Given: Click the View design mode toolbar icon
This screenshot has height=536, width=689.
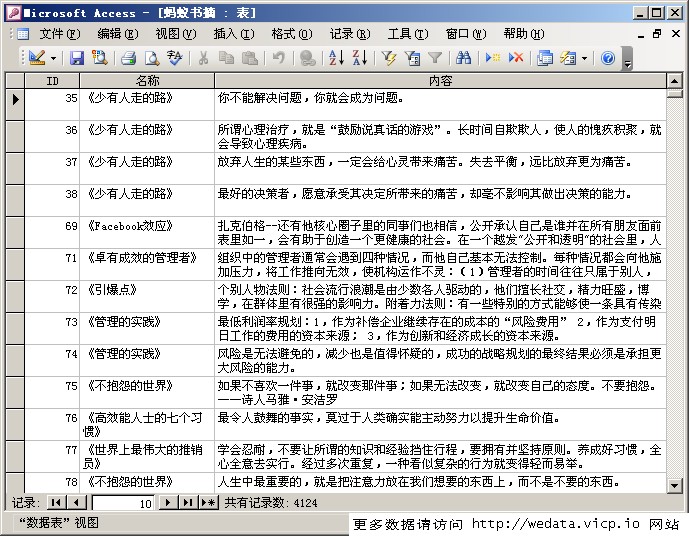Looking at the screenshot, I should pos(37,58).
